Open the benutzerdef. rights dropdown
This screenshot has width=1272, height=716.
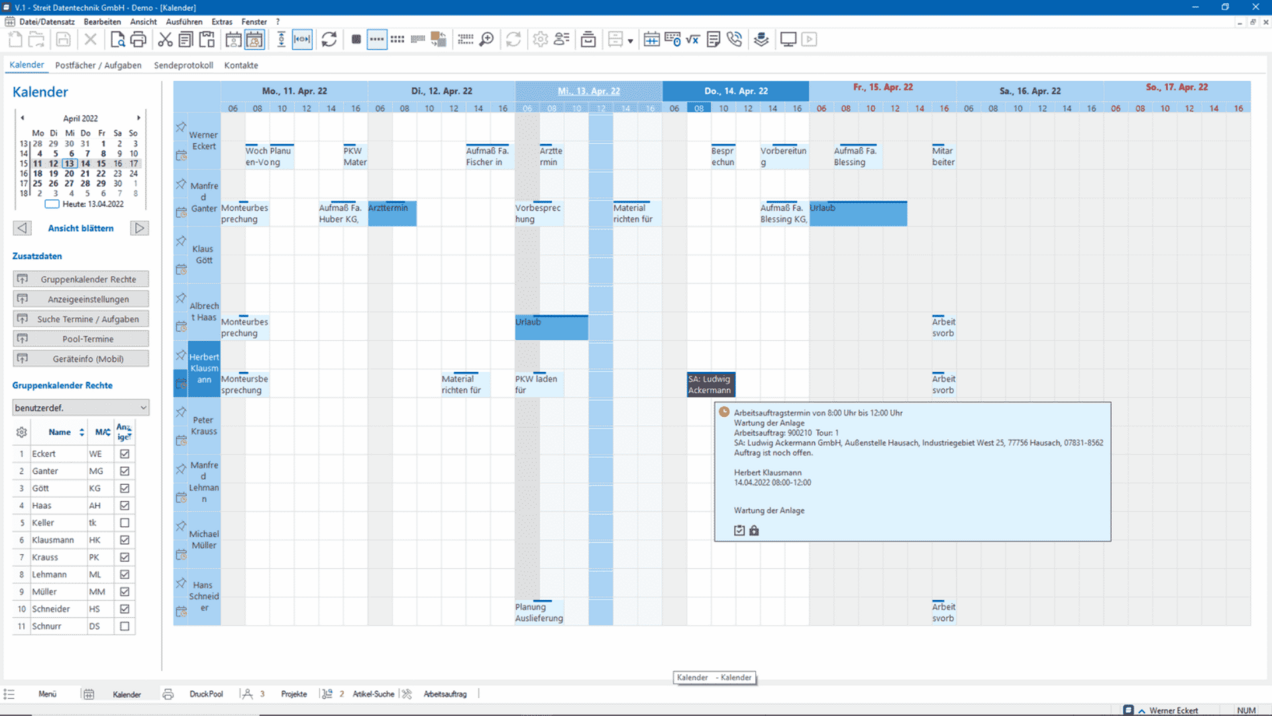pyautogui.click(x=81, y=408)
